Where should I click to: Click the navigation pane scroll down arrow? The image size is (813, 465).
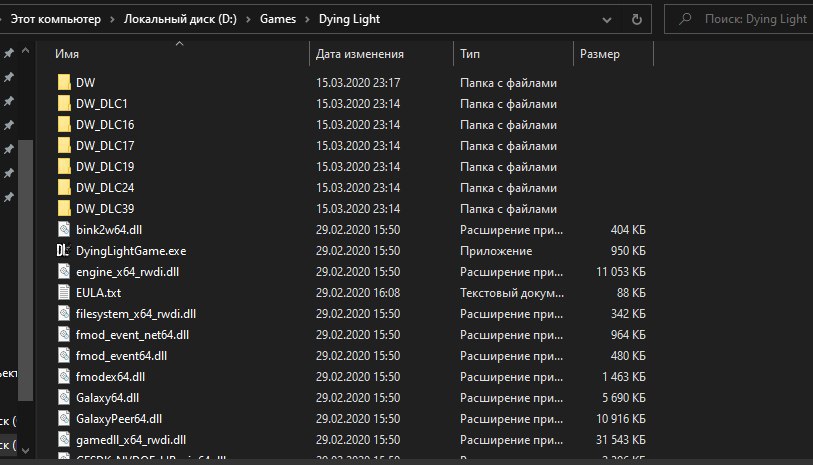(25, 451)
